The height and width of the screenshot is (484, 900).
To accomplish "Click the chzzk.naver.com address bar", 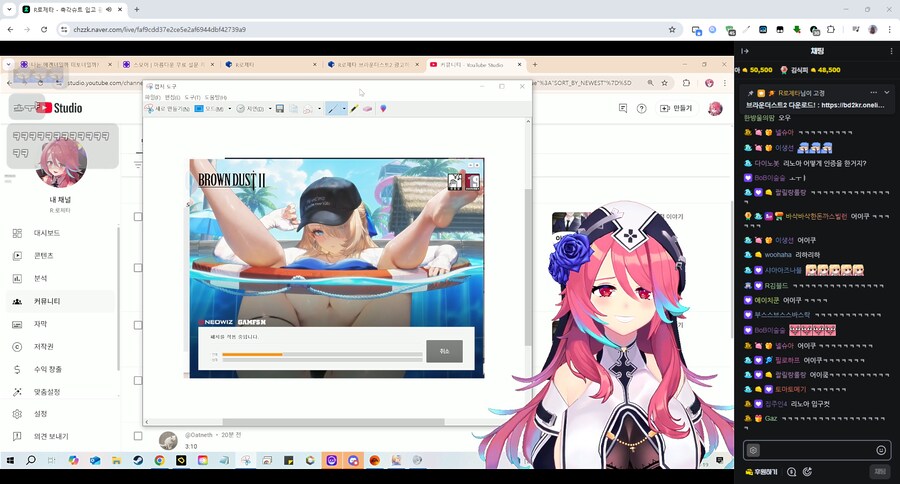I will [x=367, y=29].
